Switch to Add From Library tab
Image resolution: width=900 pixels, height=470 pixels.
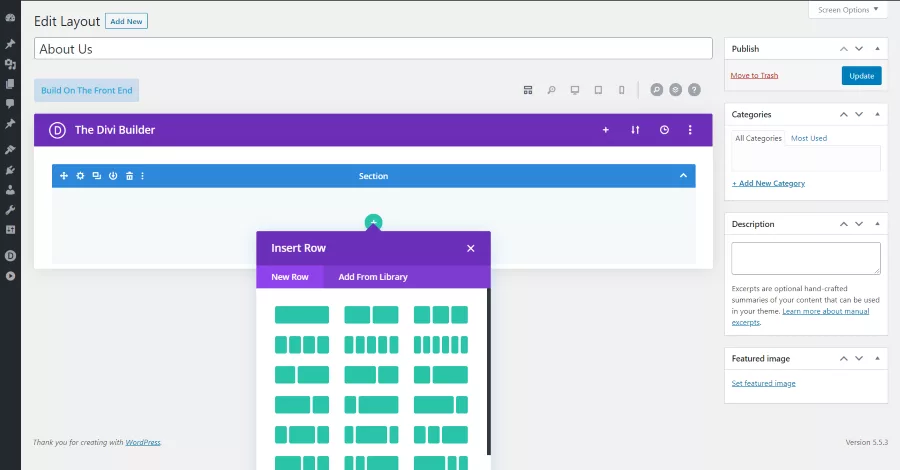coord(373,277)
